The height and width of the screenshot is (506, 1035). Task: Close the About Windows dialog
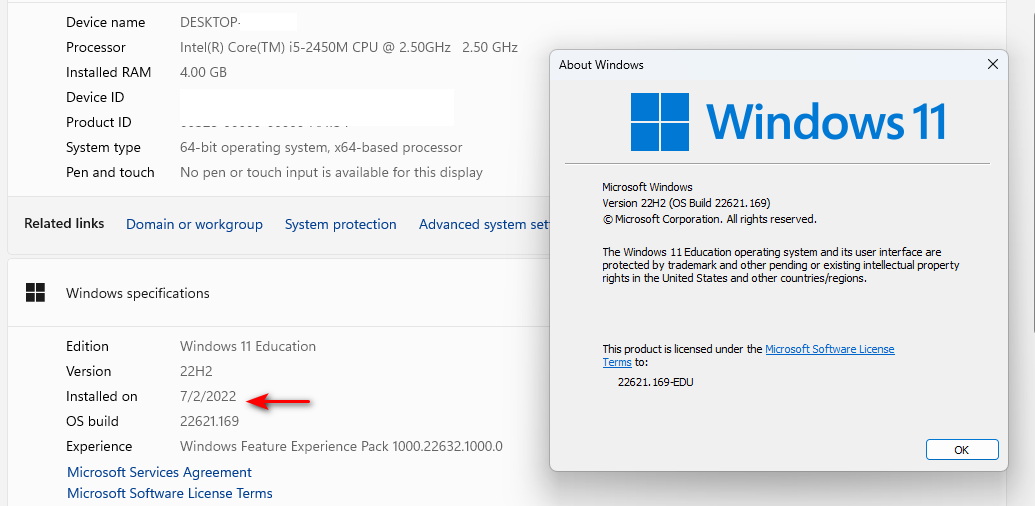point(992,65)
